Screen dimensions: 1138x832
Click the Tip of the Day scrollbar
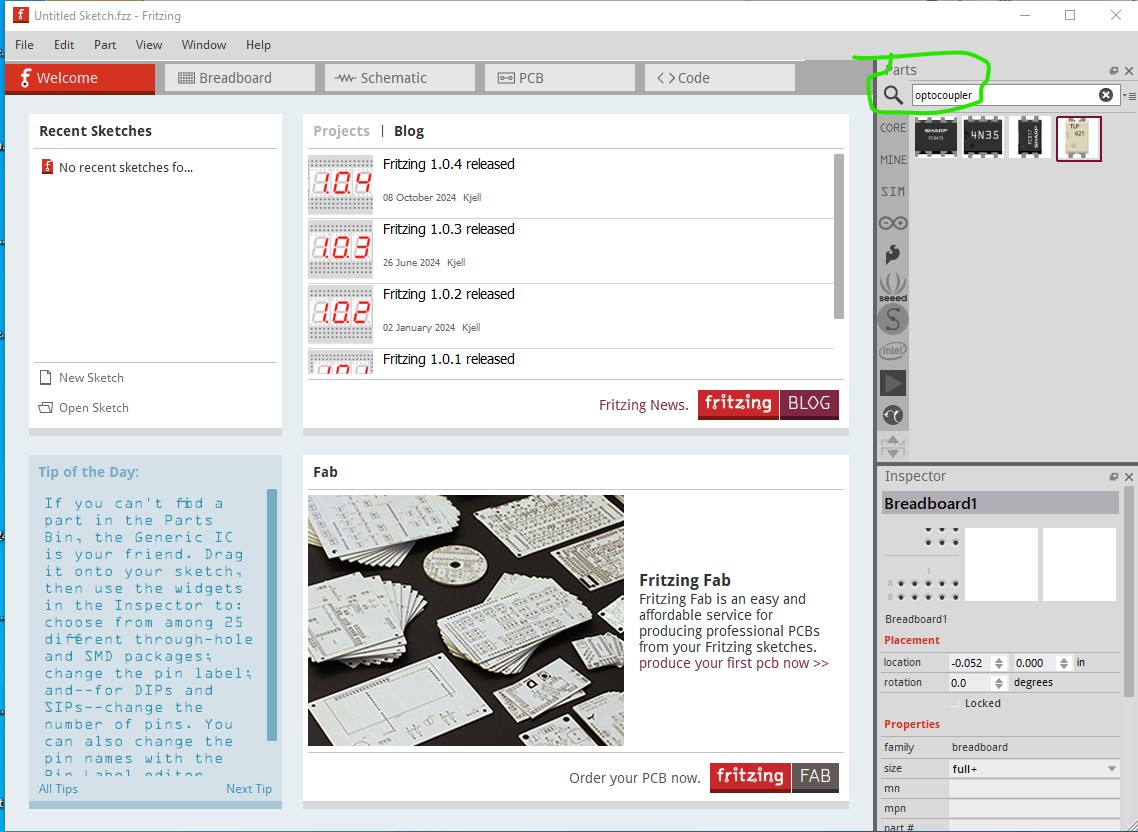pos(272,615)
